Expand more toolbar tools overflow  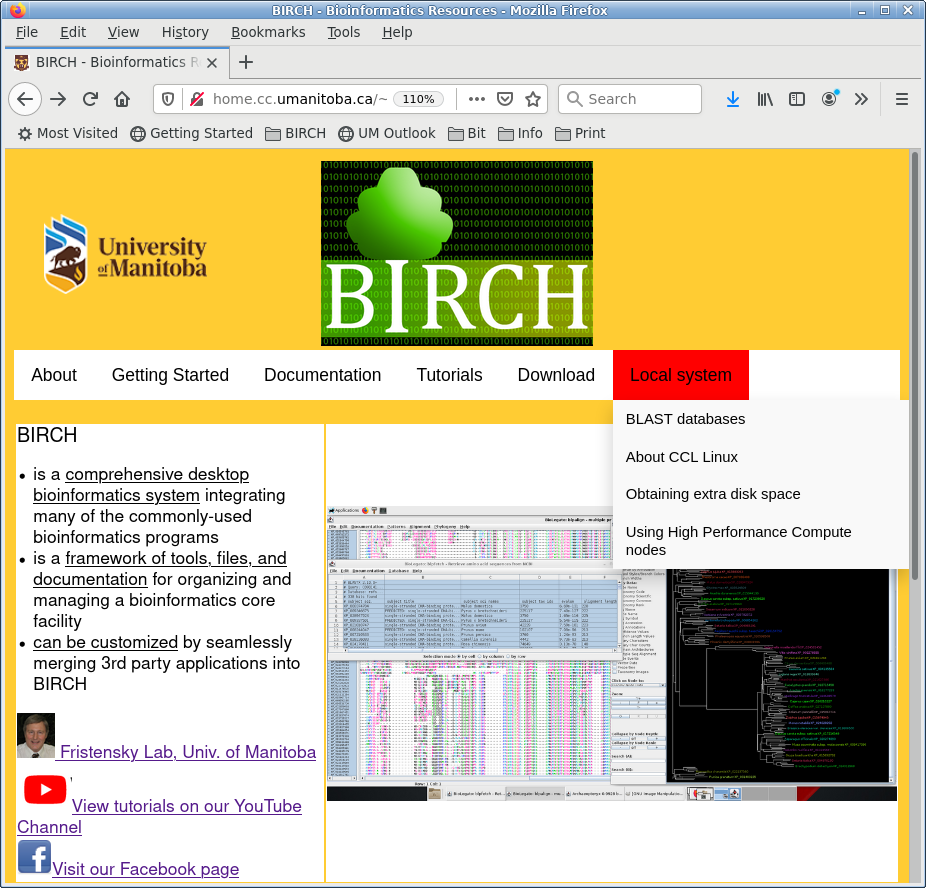[x=861, y=99]
